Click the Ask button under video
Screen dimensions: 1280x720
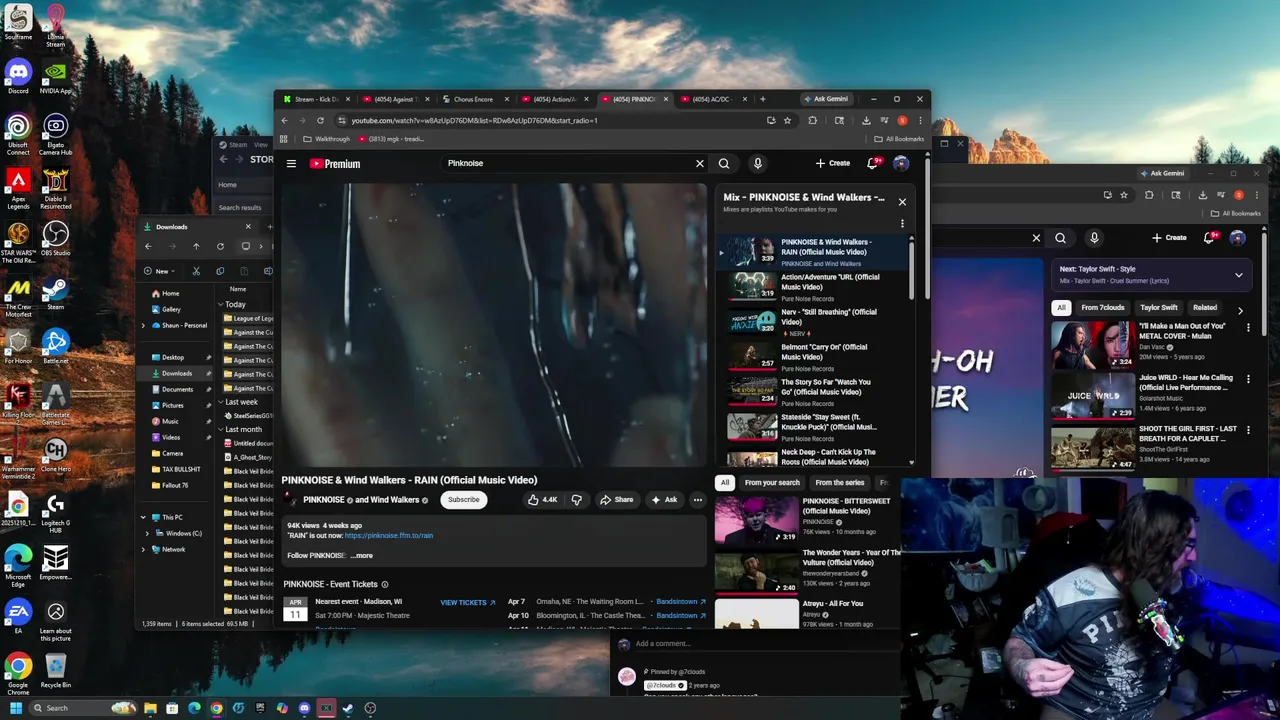pos(664,500)
